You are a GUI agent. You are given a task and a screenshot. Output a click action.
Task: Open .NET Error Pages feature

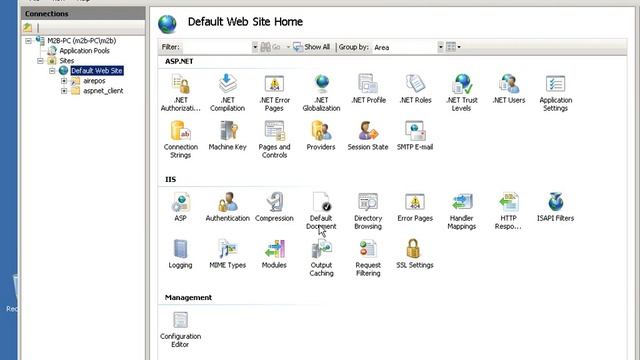[274, 93]
